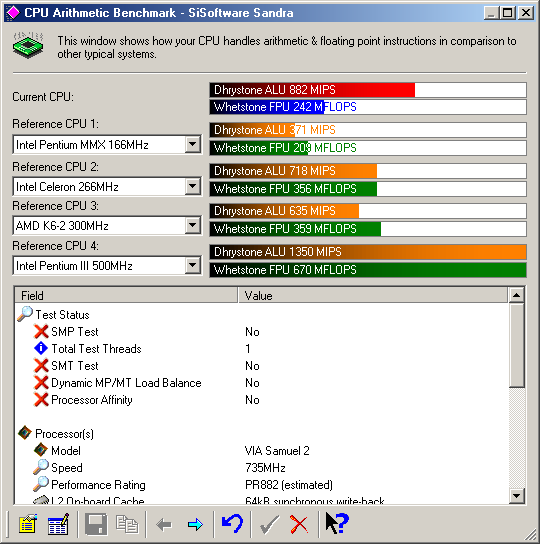Click red X icon beside SMT Test
The image size is (540, 544).
click(x=41, y=365)
